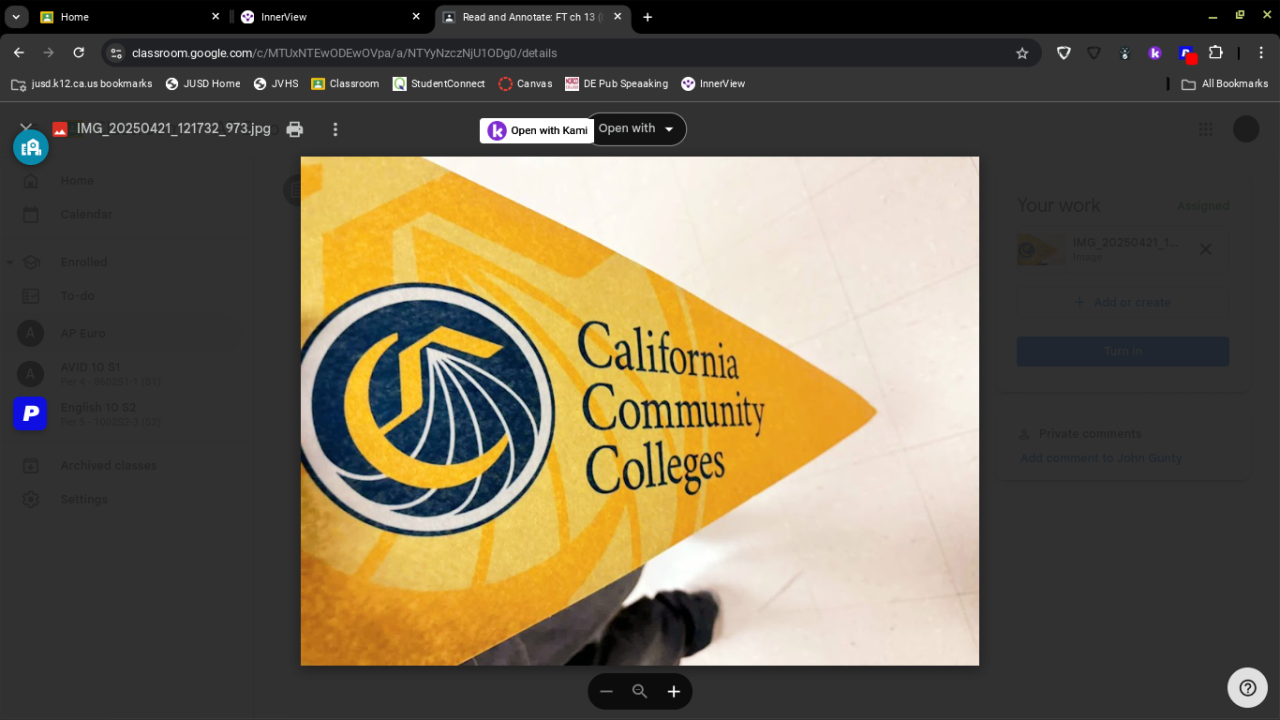Screen dimensions: 1280x720
Task: Go back to the previous page
Action: [x=19, y=53]
